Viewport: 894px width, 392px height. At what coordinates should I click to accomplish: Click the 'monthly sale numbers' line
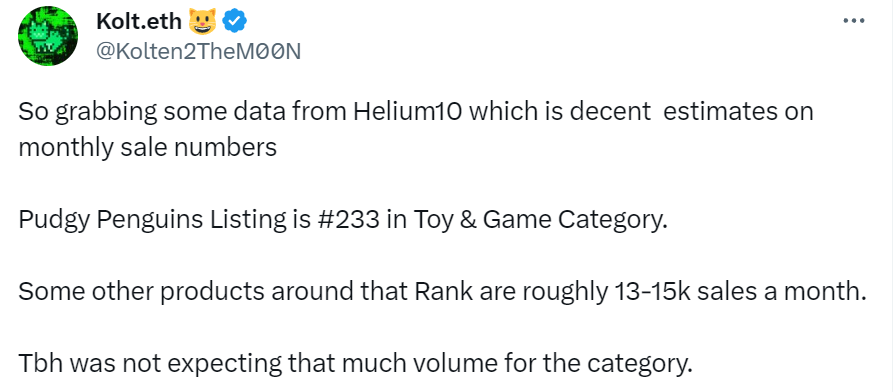[x=147, y=148]
